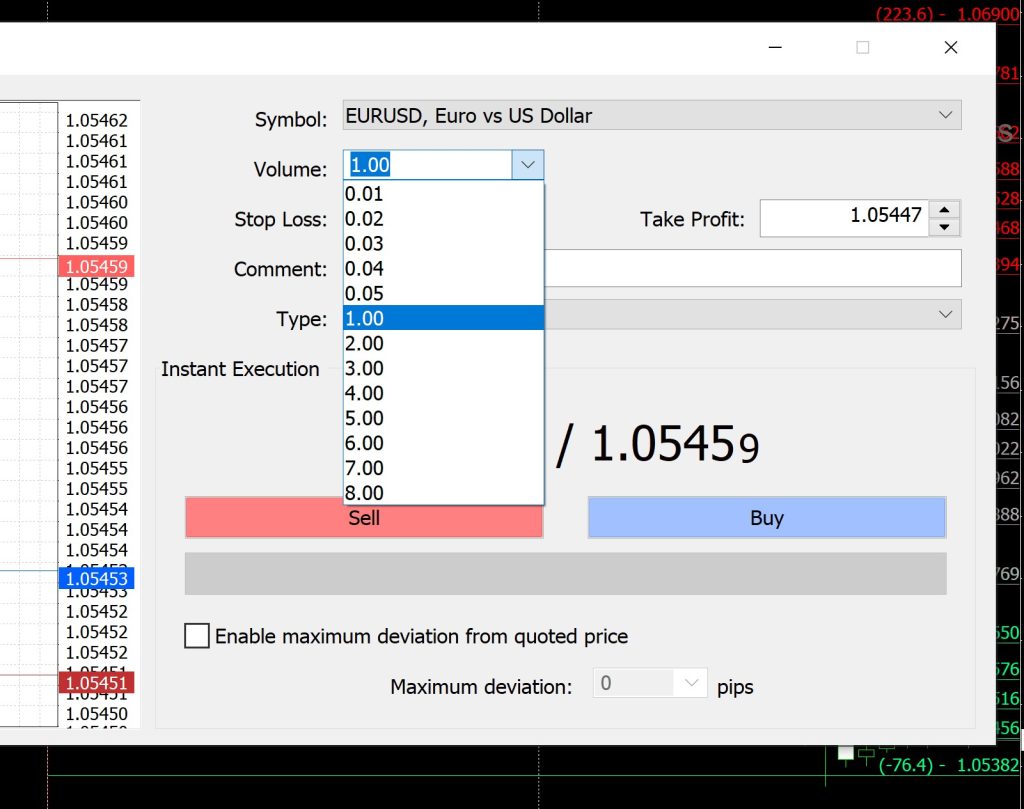The image size is (1024, 809).
Task: Click the large ask price 1.05459
Action: (x=675, y=445)
